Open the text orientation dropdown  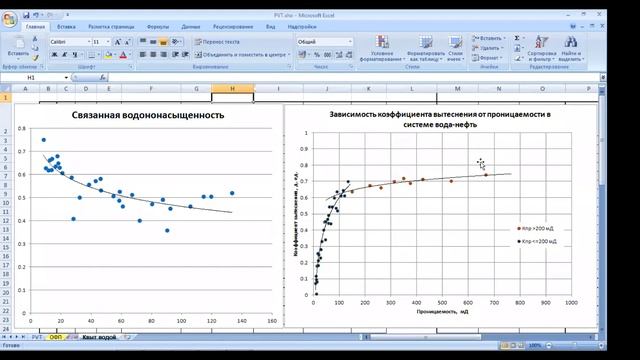click(176, 41)
